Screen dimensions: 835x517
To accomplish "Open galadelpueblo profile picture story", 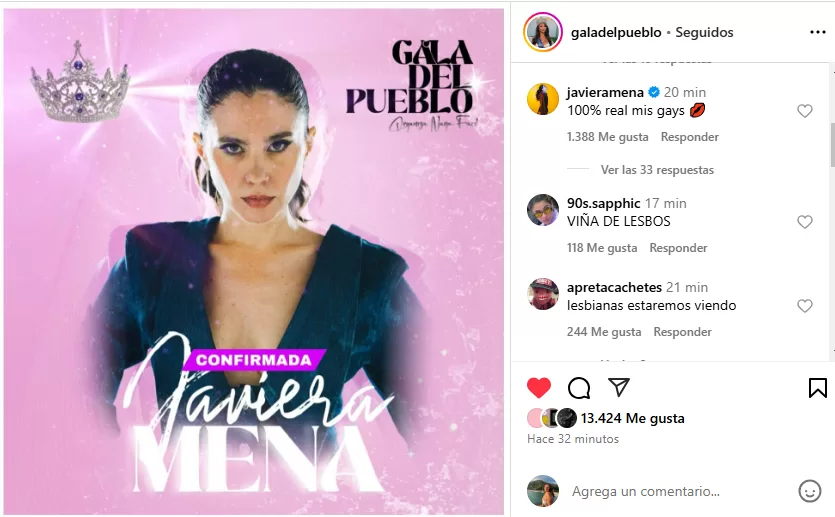I will pyautogui.click(x=543, y=32).
